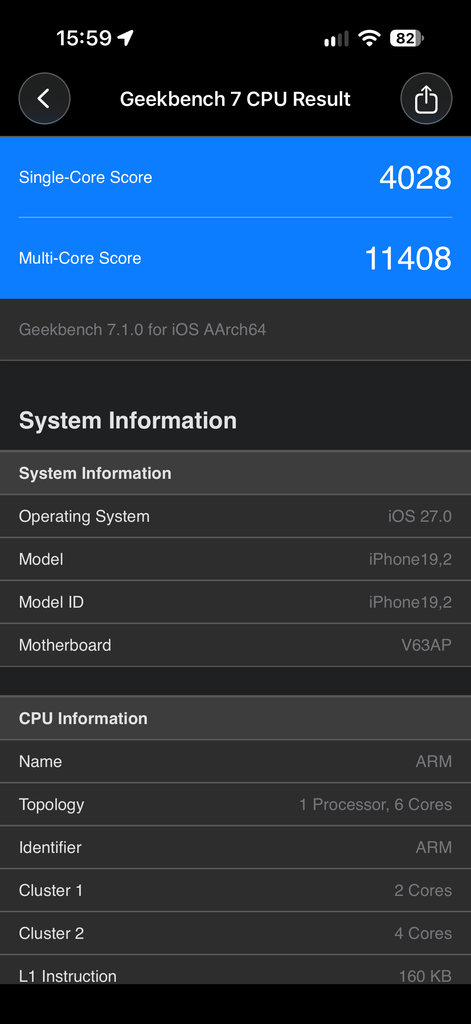The height and width of the screenshot is (1024, 471).
Task: Tap the Geekbench 7 CPU Result title
Action: [235, 99]
